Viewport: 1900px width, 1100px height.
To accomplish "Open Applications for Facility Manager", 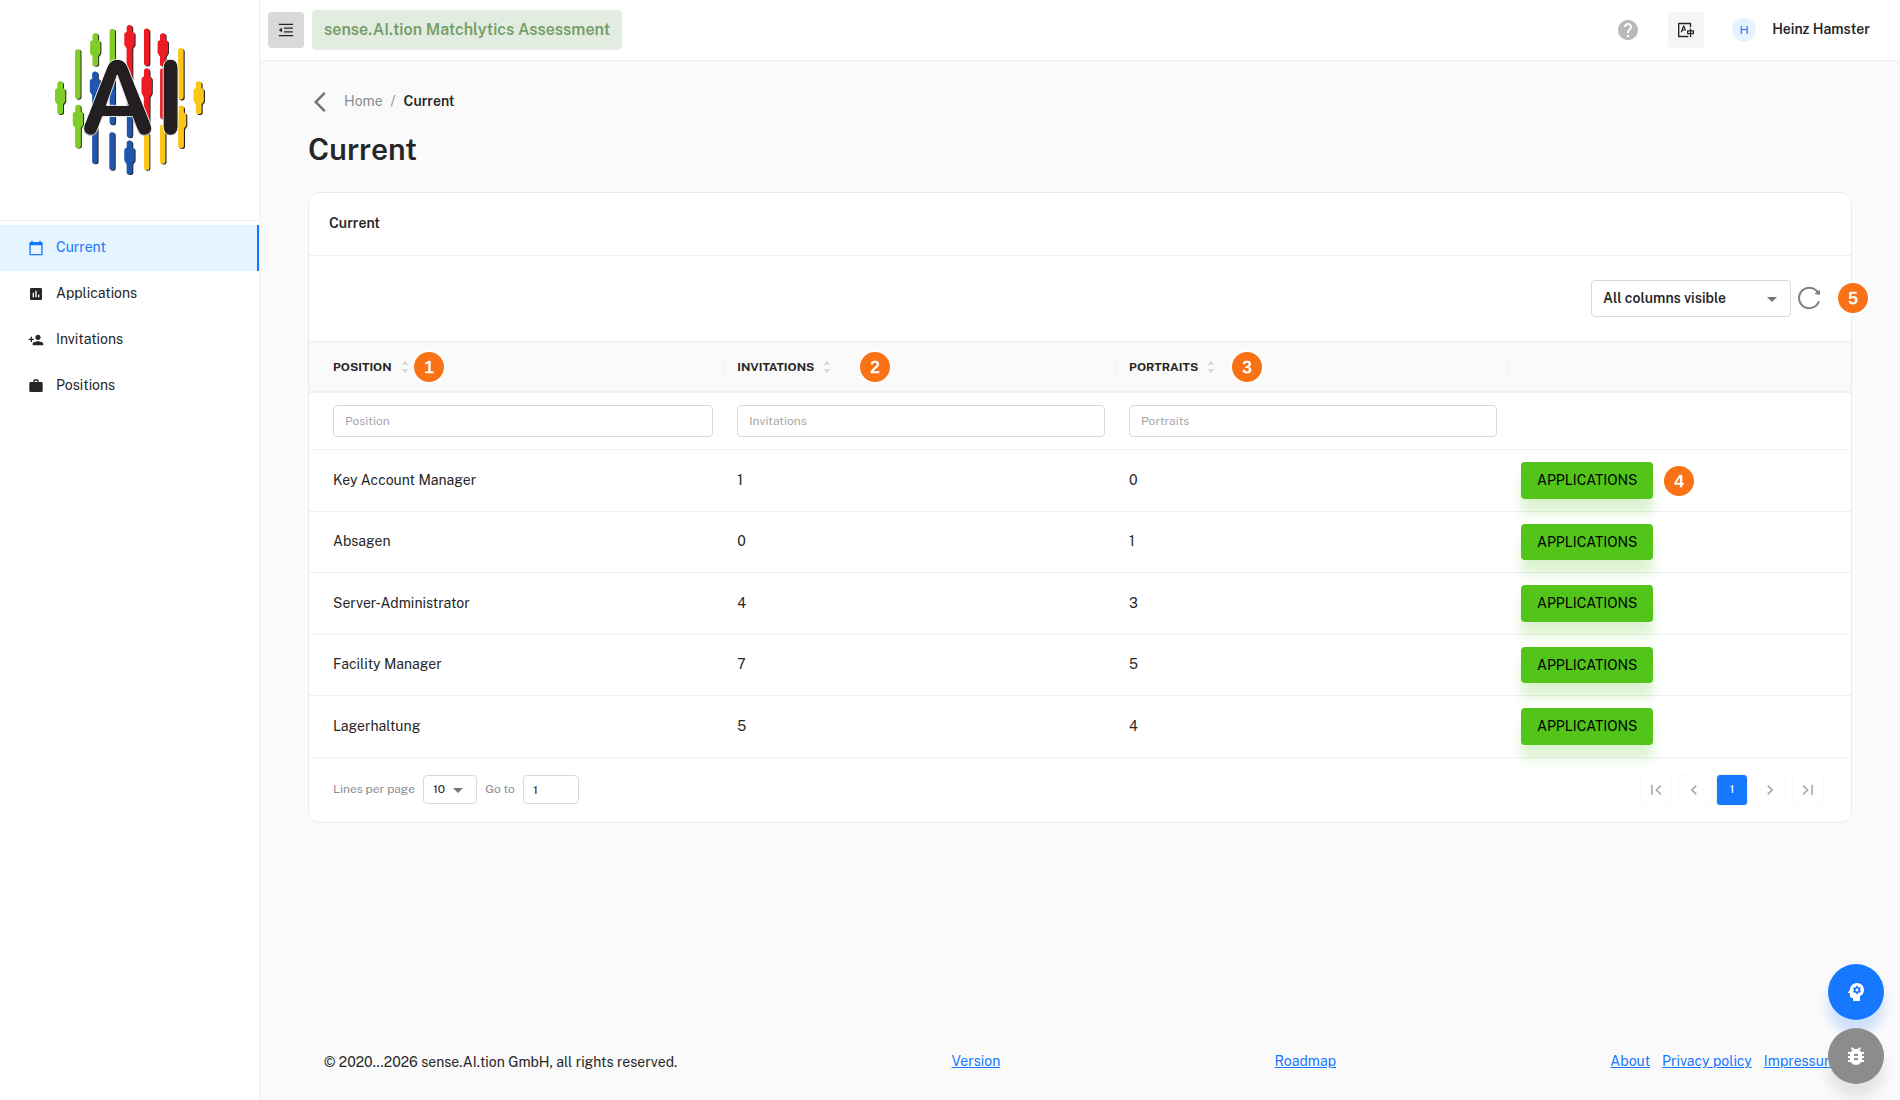I will click(x=1587, y=665).
